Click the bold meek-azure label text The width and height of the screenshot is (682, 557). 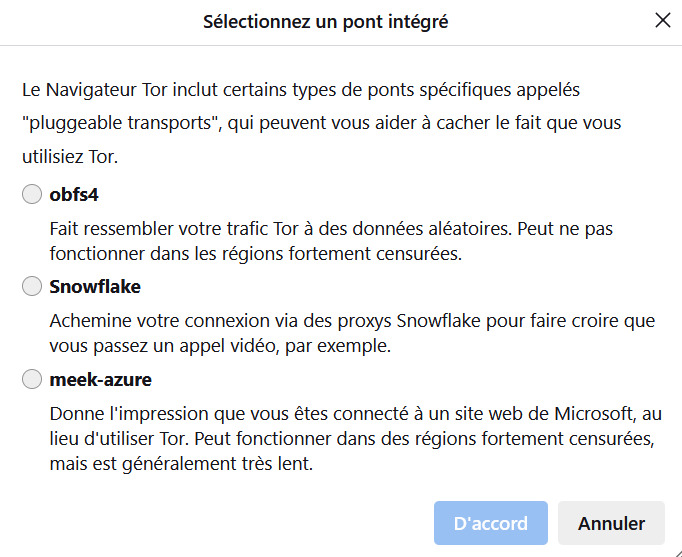[100, 380]
